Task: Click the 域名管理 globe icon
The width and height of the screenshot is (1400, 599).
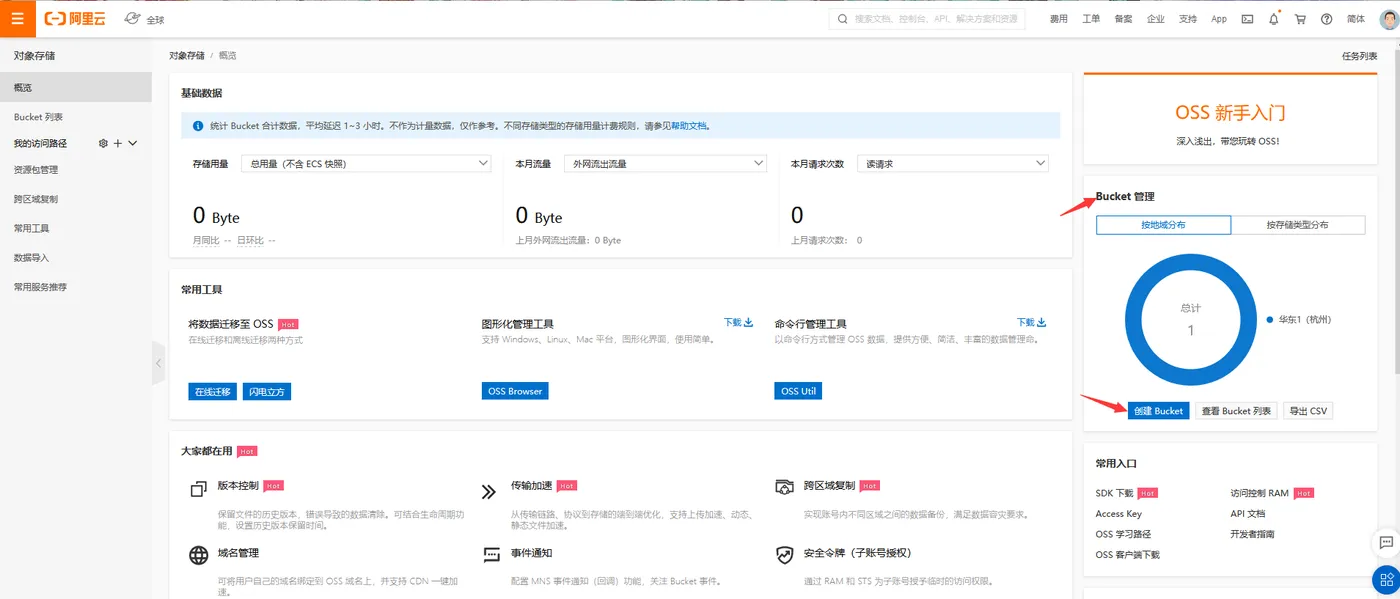Action: pos(198,555)
